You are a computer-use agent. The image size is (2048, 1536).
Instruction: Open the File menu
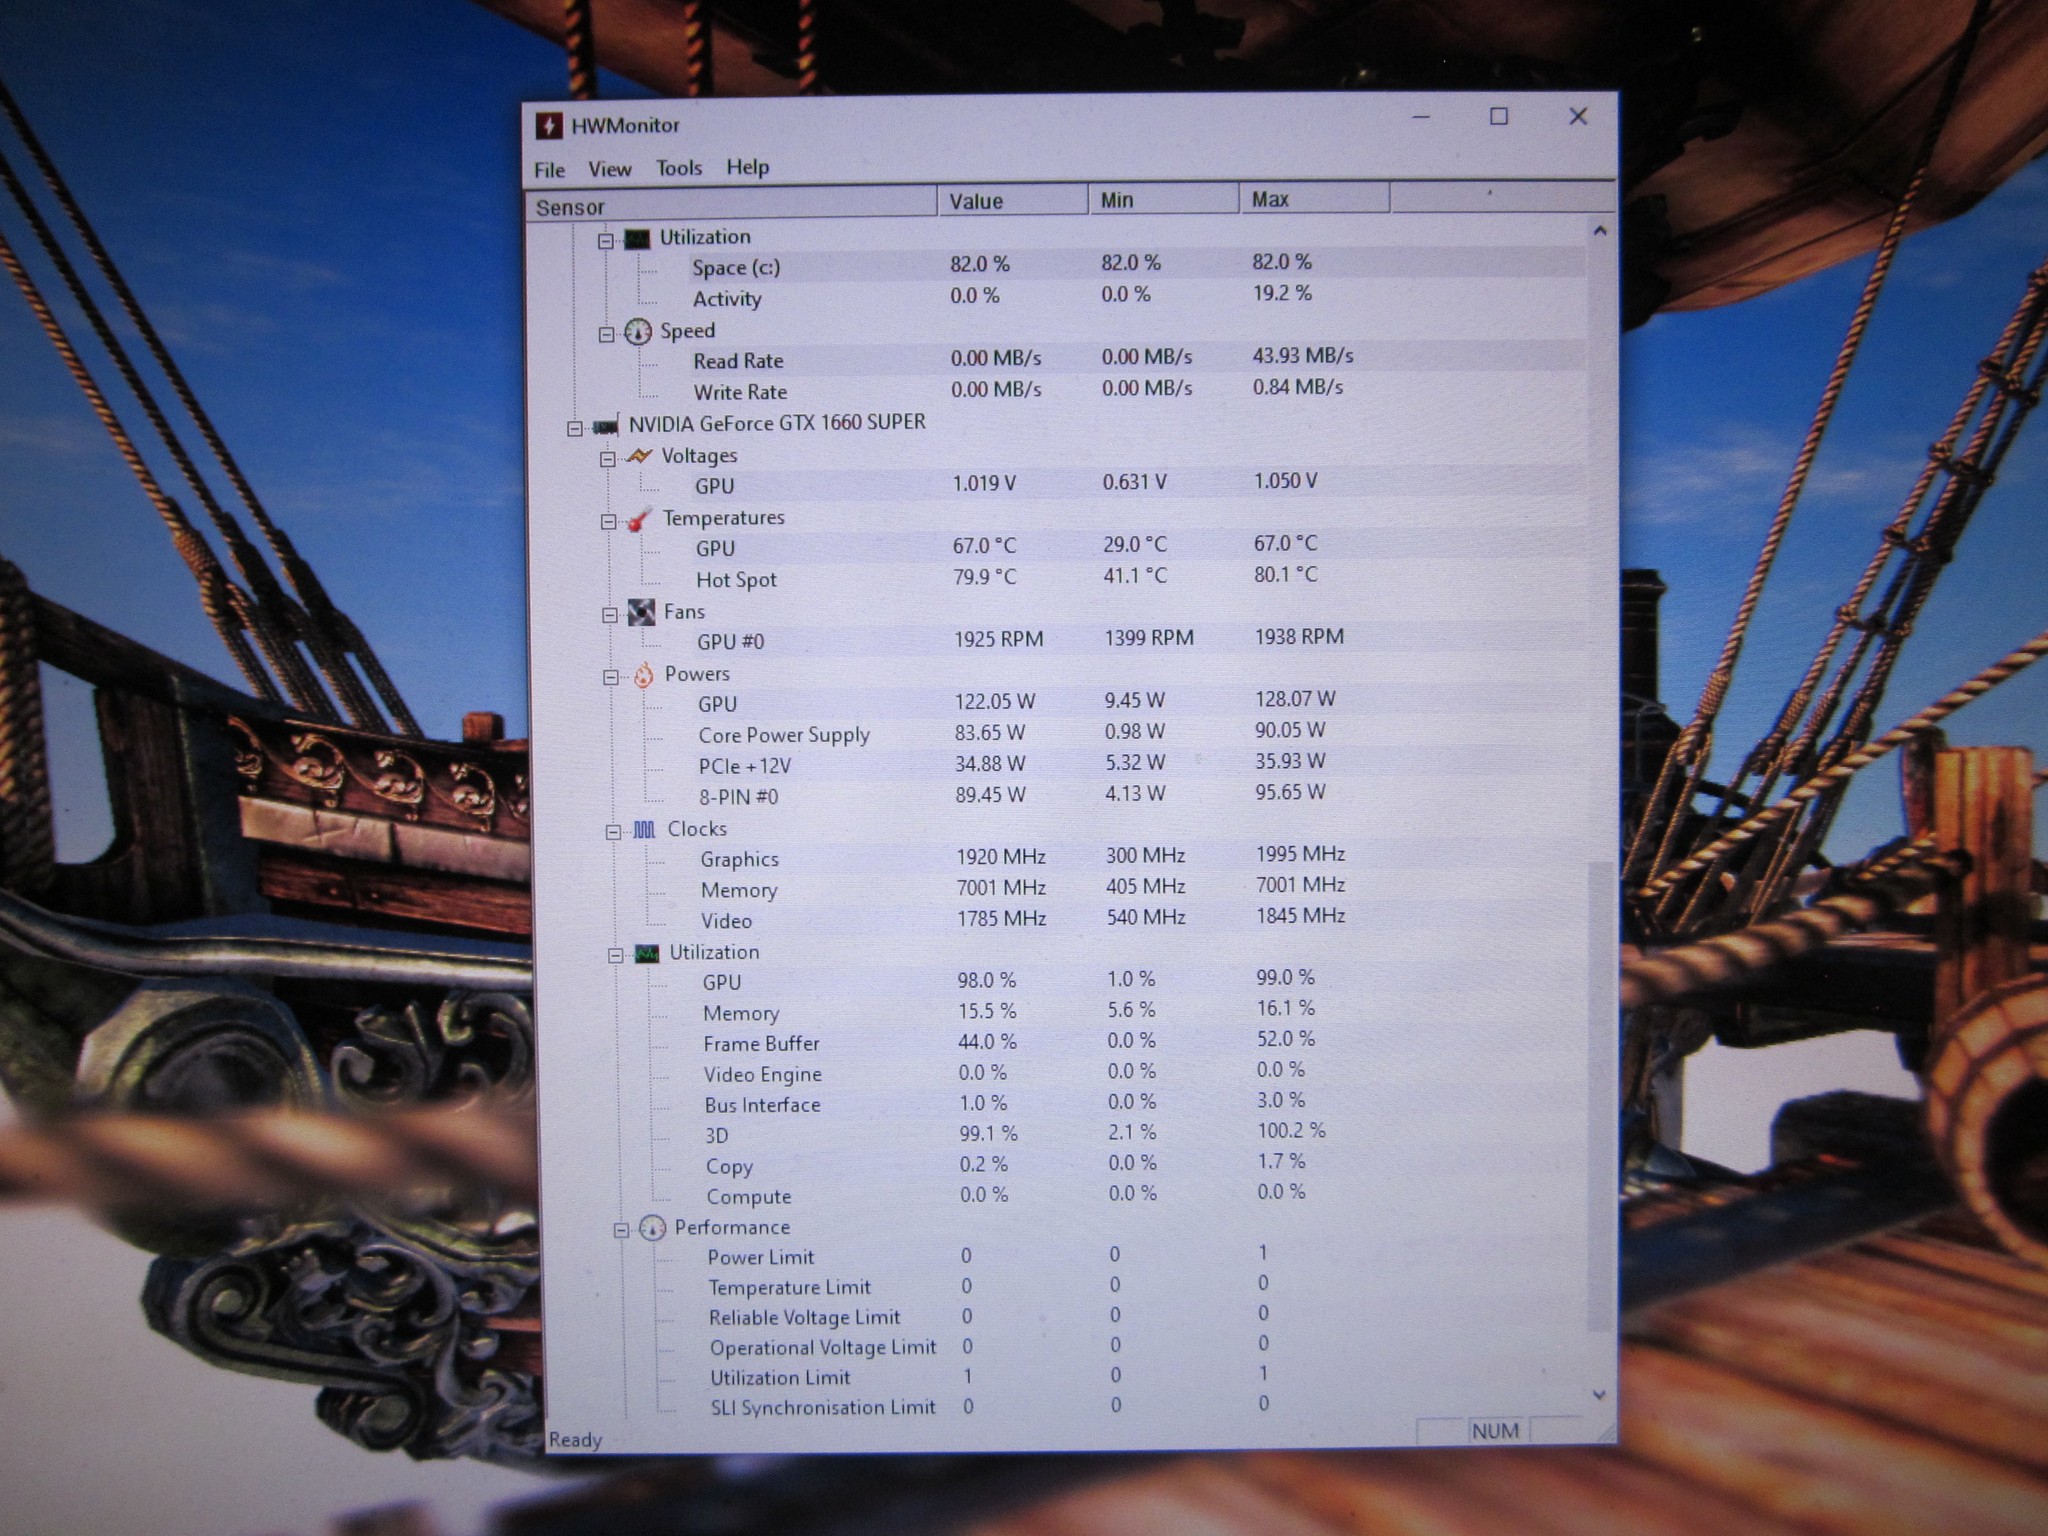point(549,170)
